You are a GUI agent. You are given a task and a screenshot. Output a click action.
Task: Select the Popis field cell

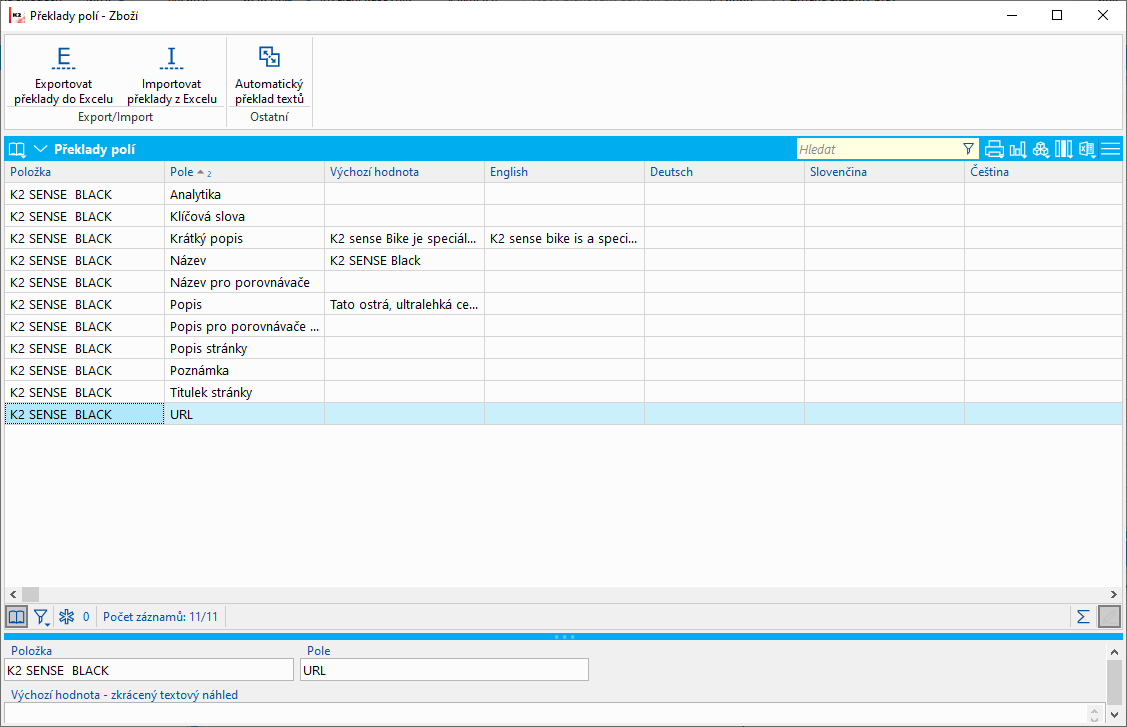244,304
